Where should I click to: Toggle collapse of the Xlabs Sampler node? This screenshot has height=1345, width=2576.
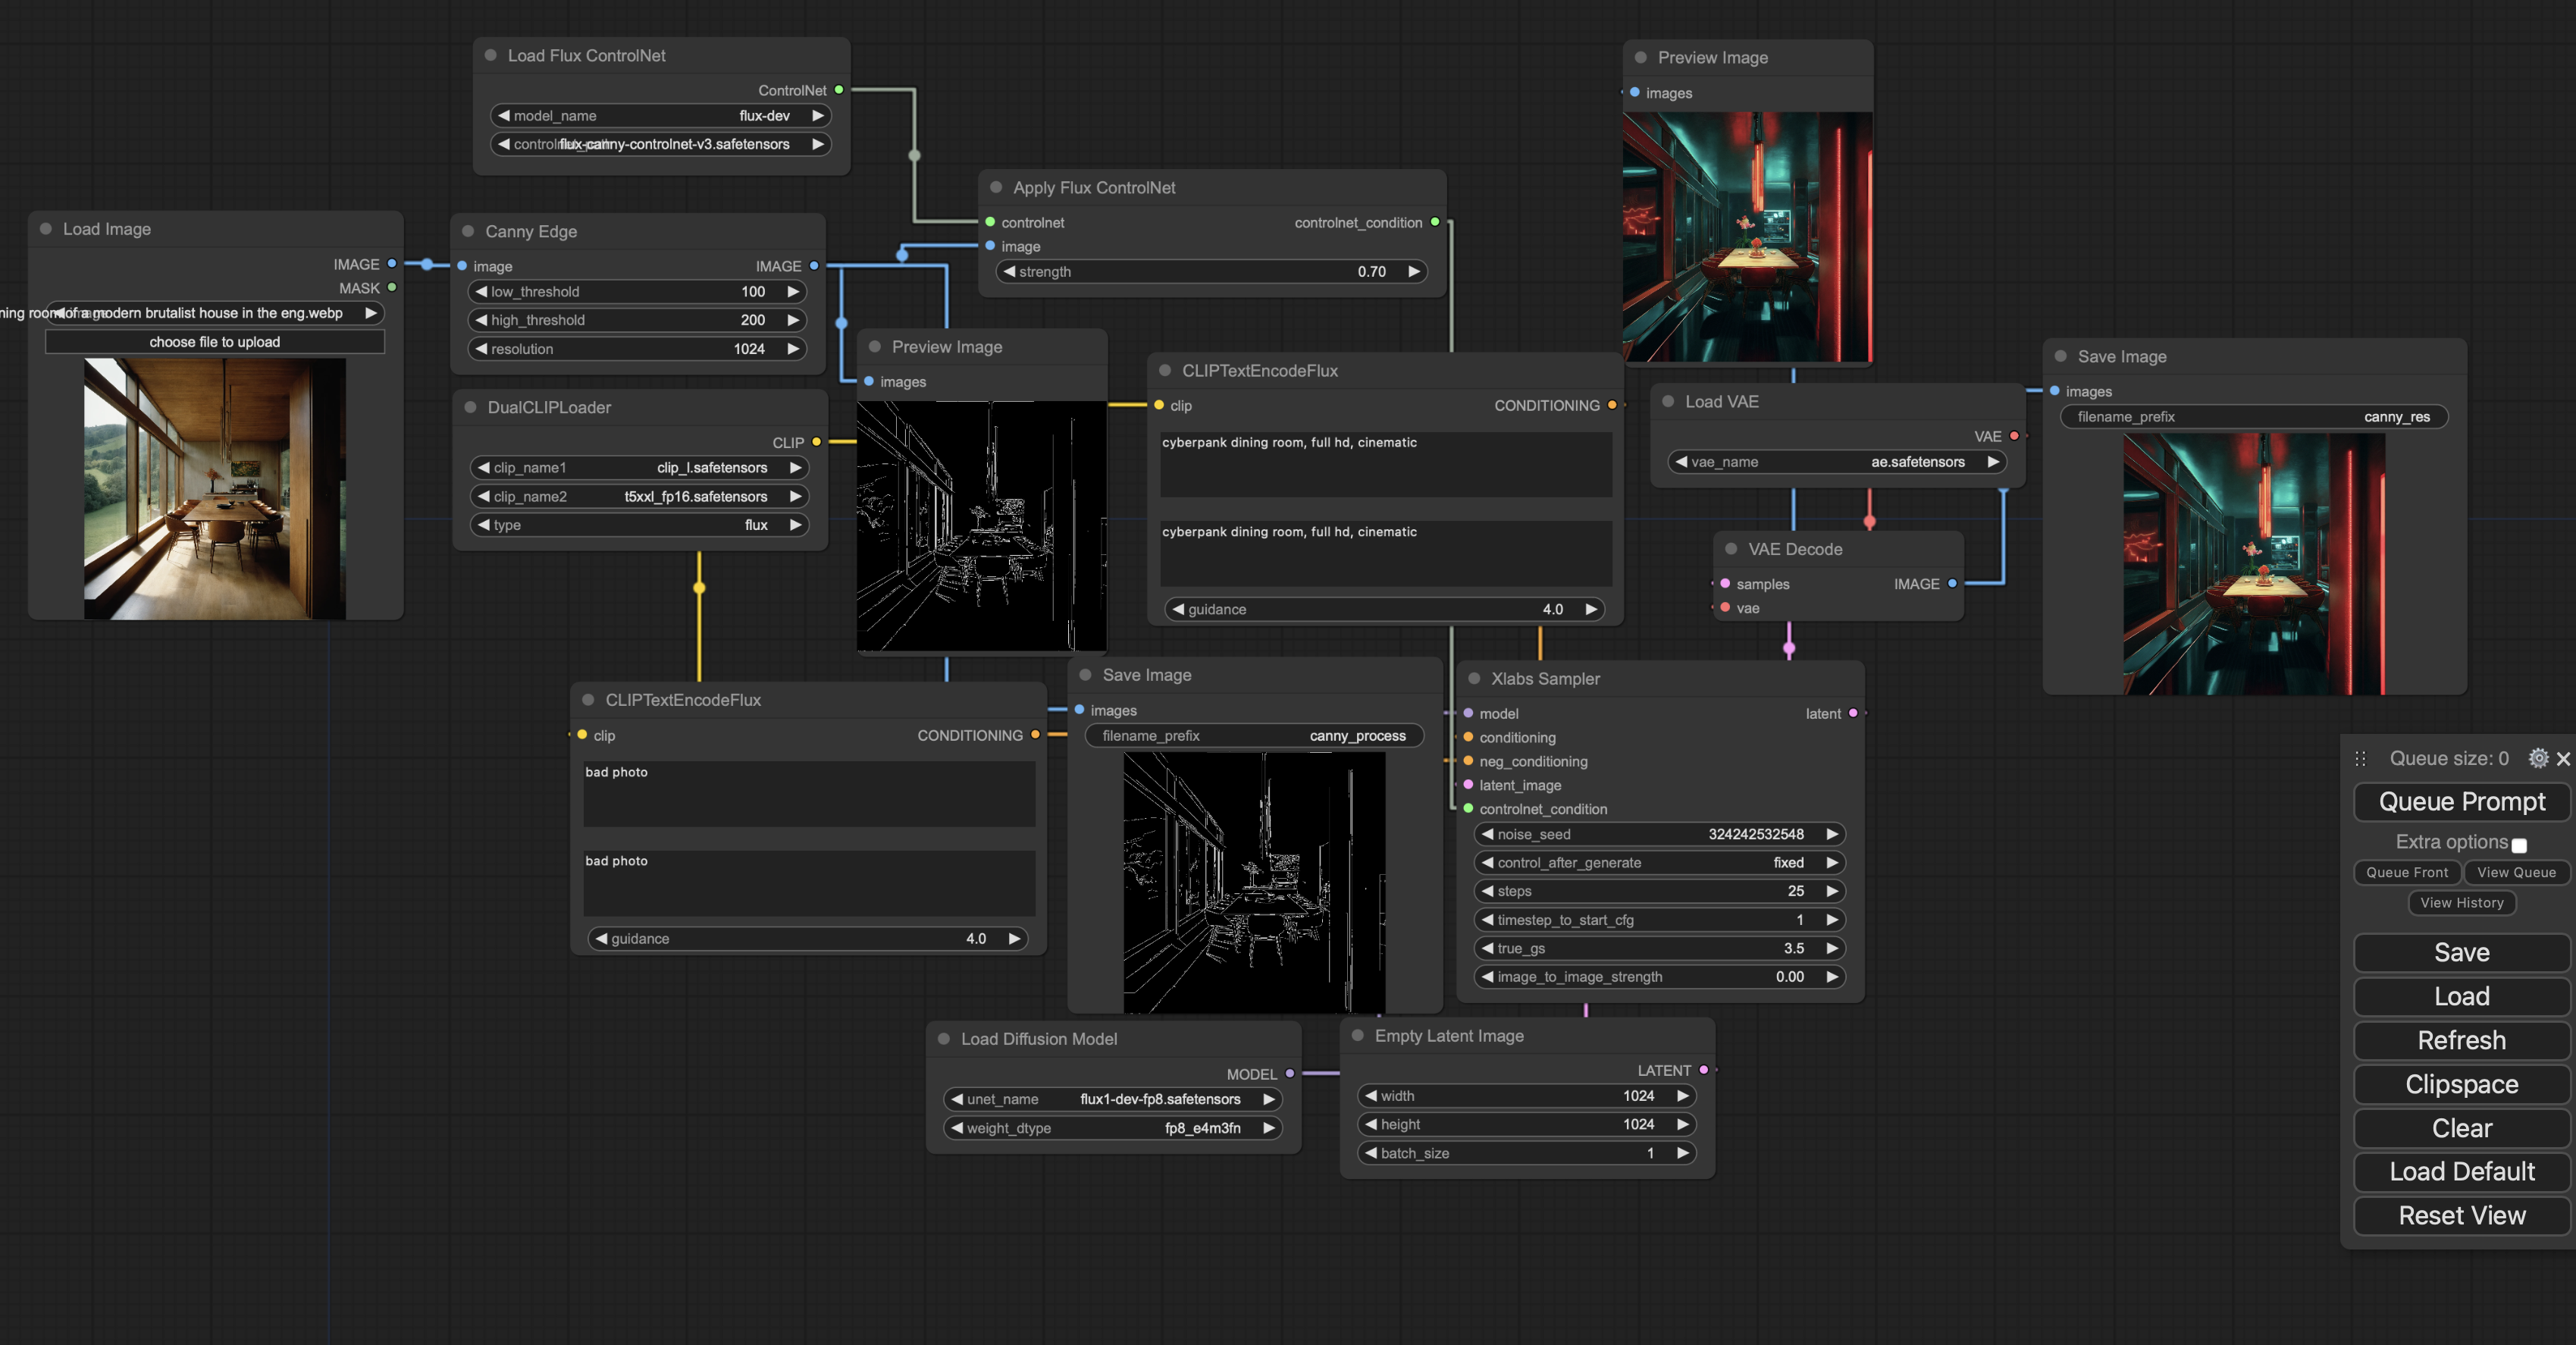click(x=1475, y=678)
